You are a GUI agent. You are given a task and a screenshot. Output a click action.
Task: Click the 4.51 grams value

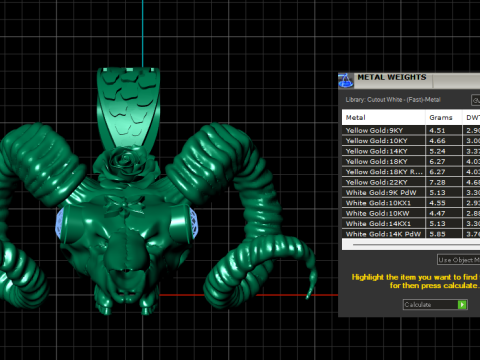(437, 130)
